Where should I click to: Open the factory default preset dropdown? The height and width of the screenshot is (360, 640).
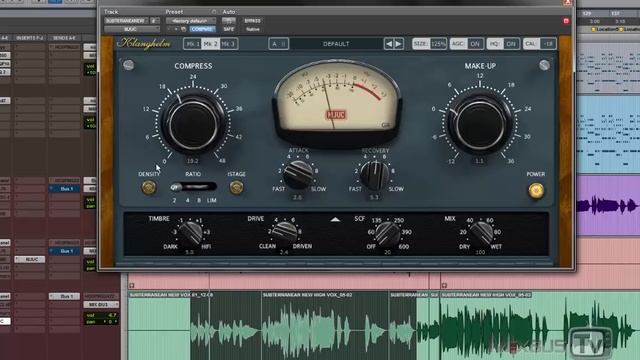[191, 20]
